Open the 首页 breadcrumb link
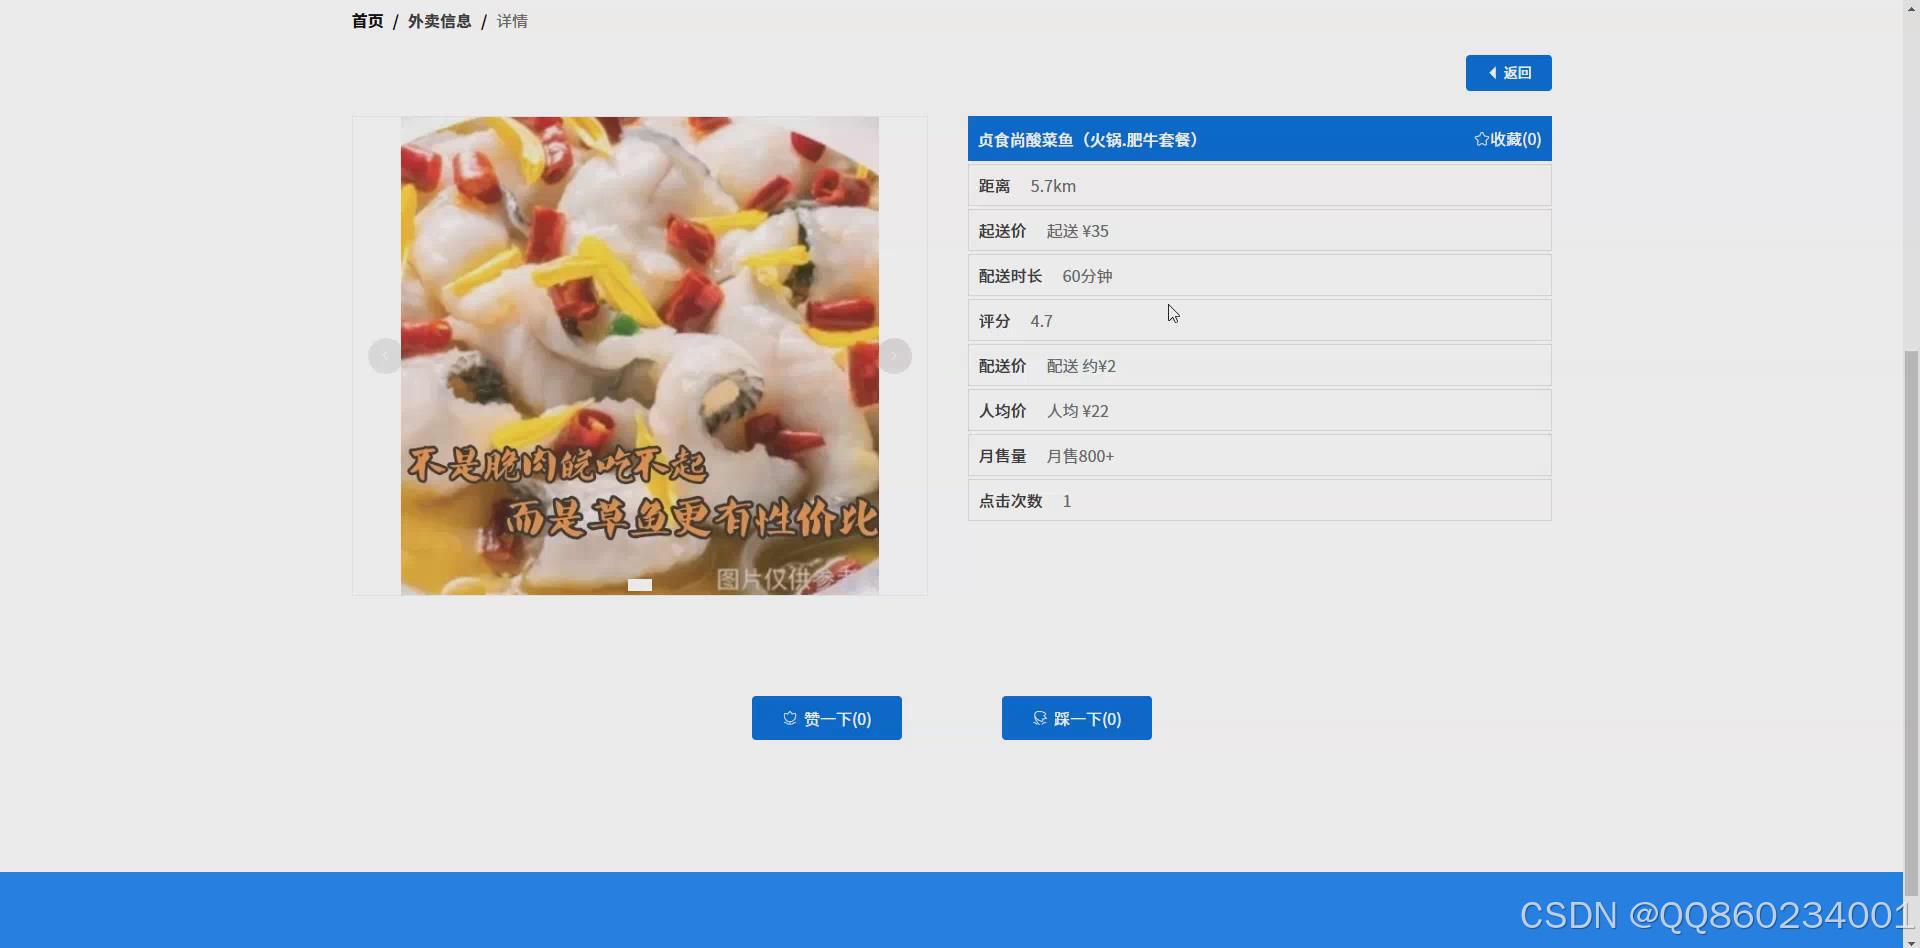 [x=367, y=21]
